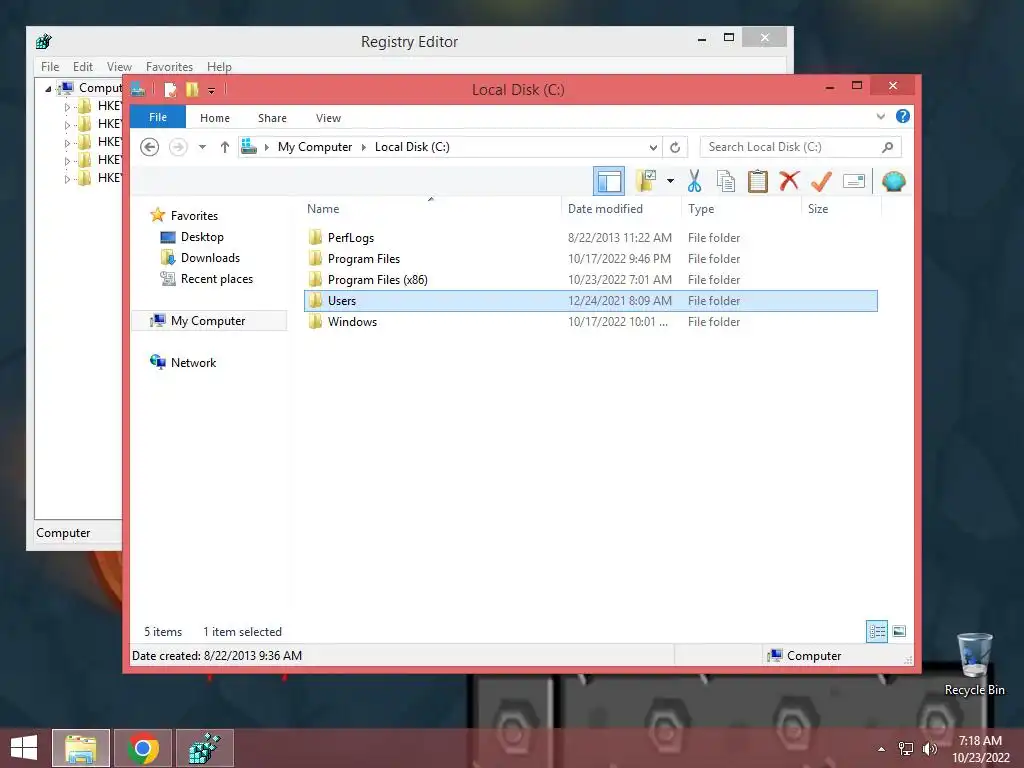The image size is (1024, 768).
Task: Go forward with the forward arrow
Action: tap(178, 147)
